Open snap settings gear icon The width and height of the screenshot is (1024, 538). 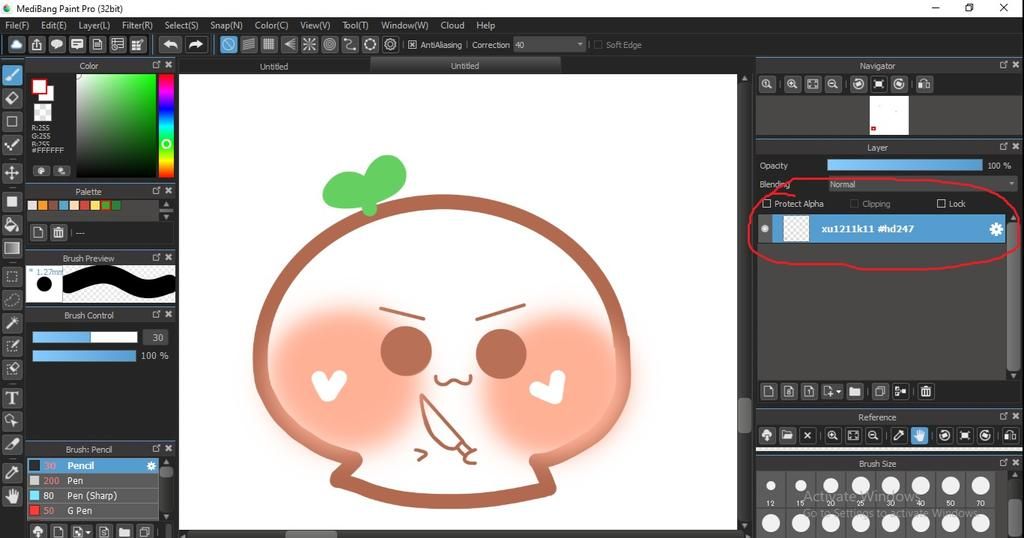[x=391, y=44]
